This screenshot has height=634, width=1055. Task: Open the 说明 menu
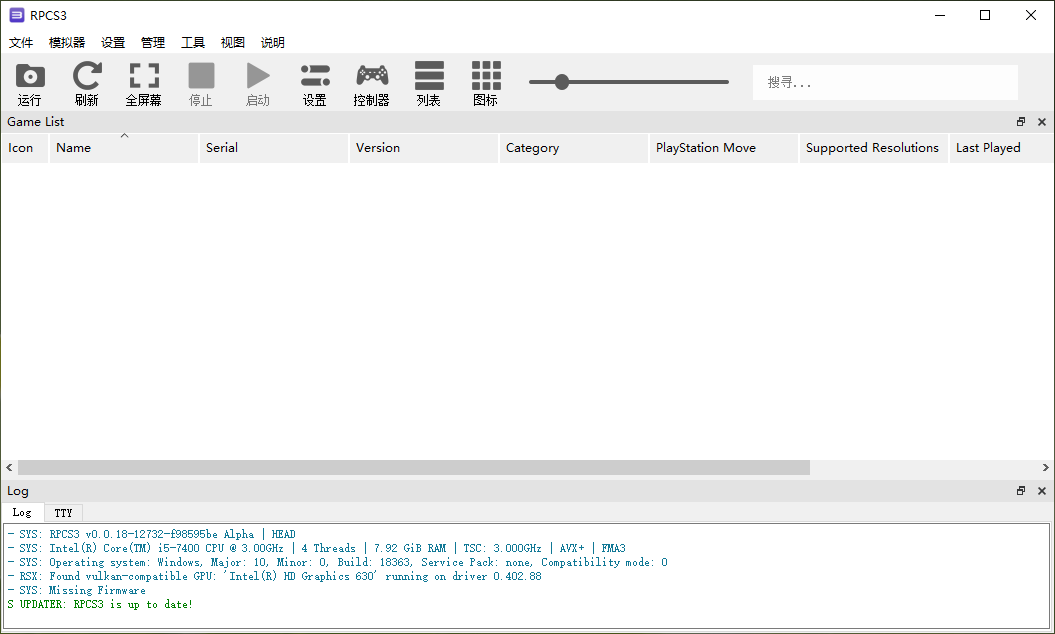[x=272, y=42]
